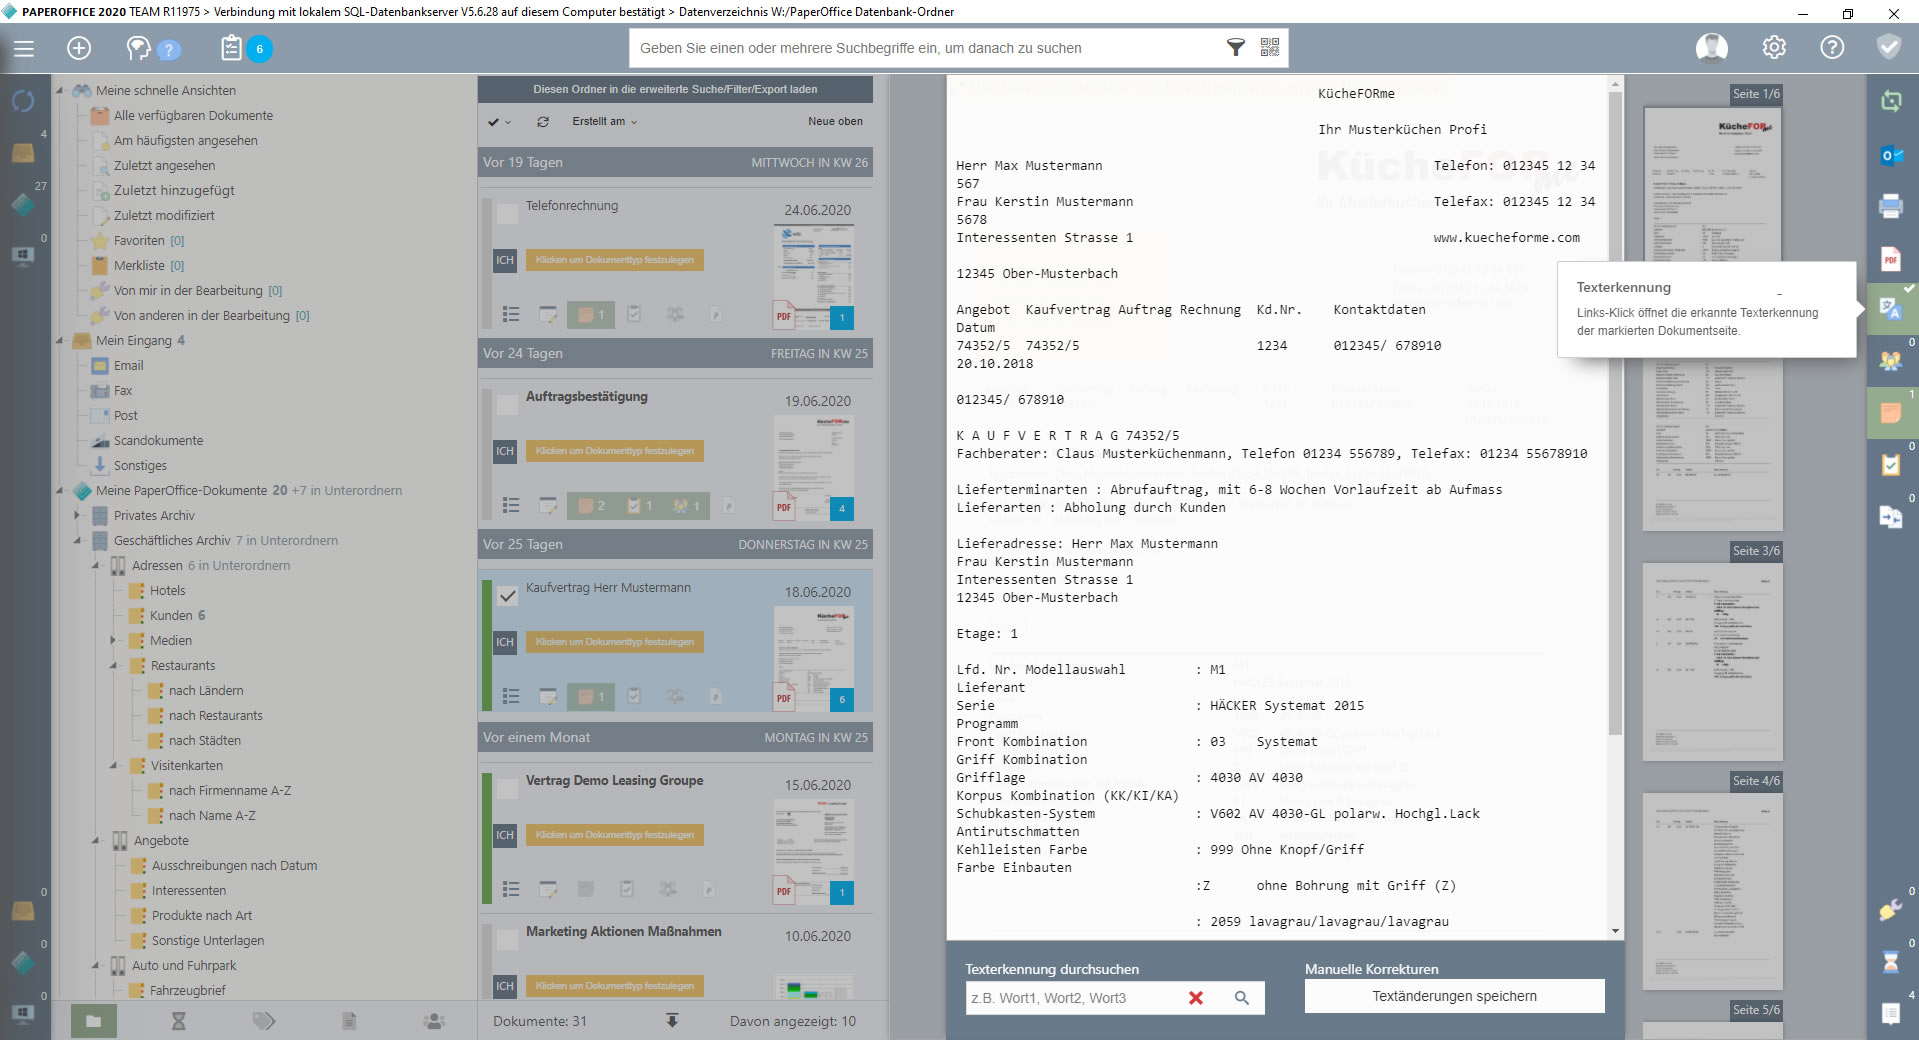This screenshot has height=1040, width=1919.
Task: Click the Outlook email icon in right sidebar
Action: pyautogui.click(x=1890, y=155)
